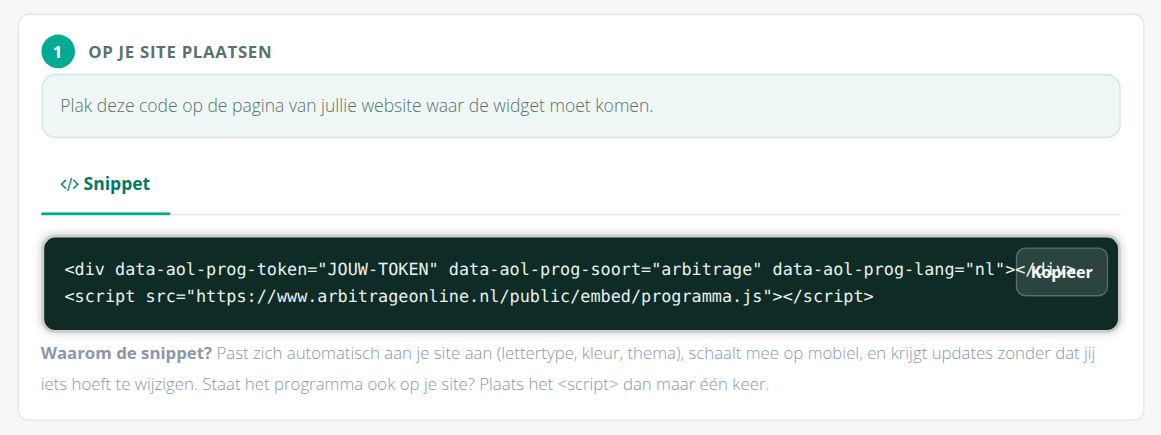
Task: Click the script src line in the code block
Action: tap(469, 296)
